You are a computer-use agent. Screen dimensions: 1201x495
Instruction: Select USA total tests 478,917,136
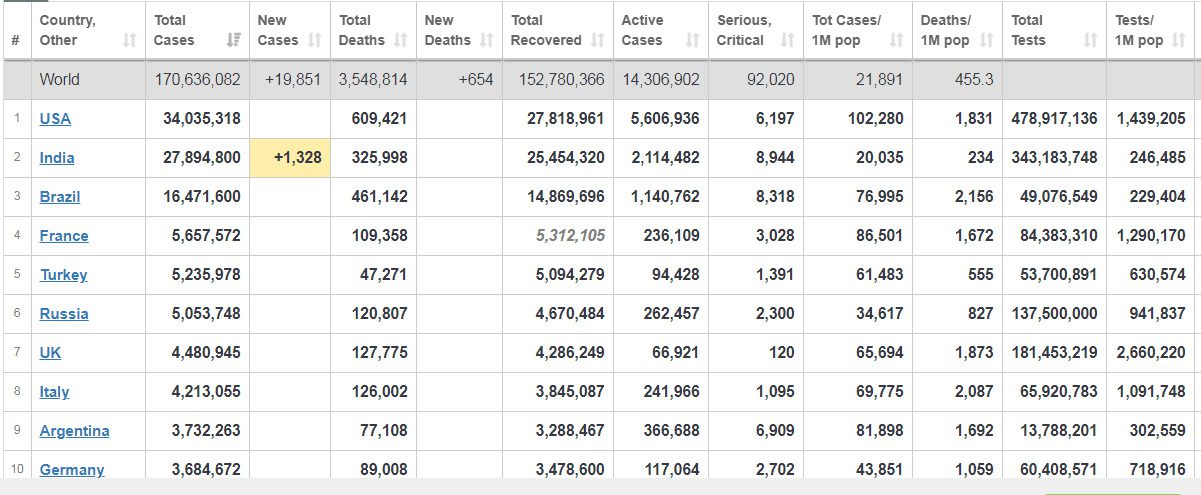[1054, 118]
